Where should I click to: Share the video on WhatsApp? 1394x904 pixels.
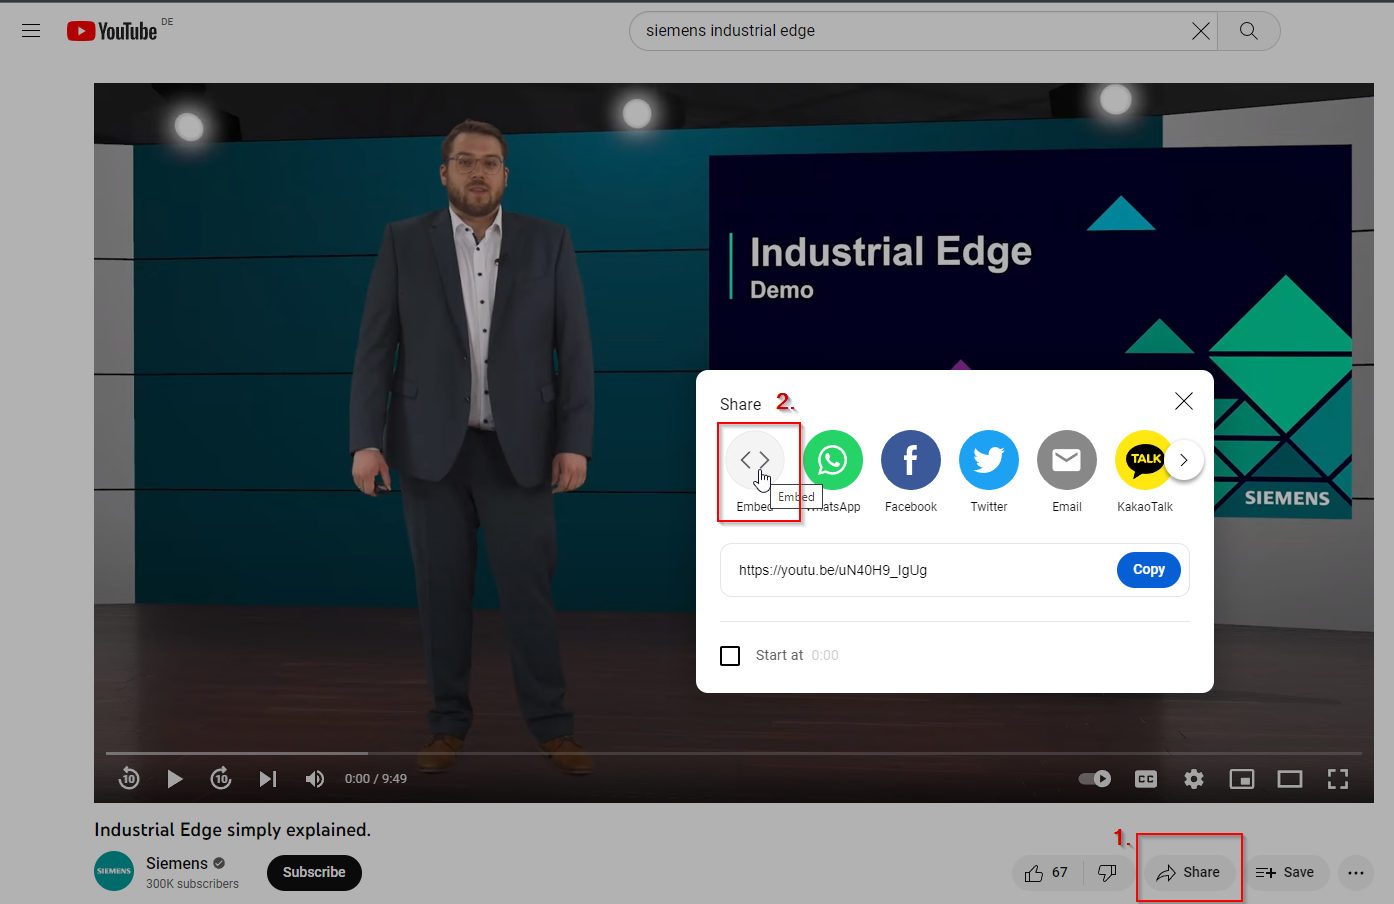(x=833, y=459)
